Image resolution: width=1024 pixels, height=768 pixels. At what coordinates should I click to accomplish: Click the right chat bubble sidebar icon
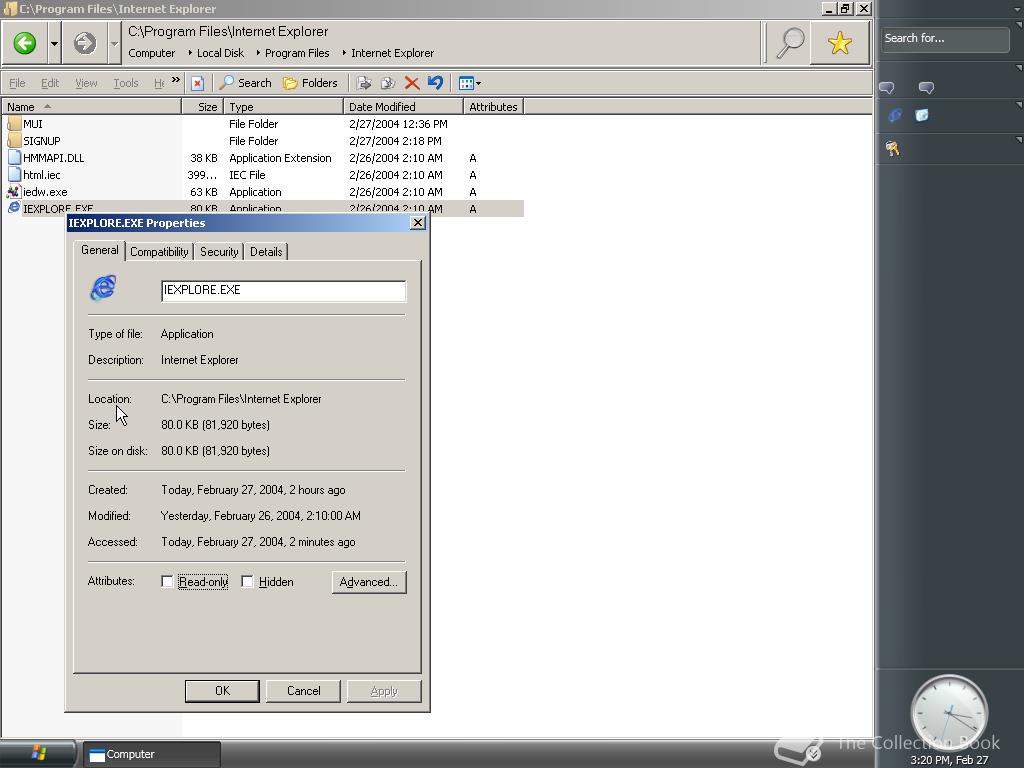coord(926,88)
